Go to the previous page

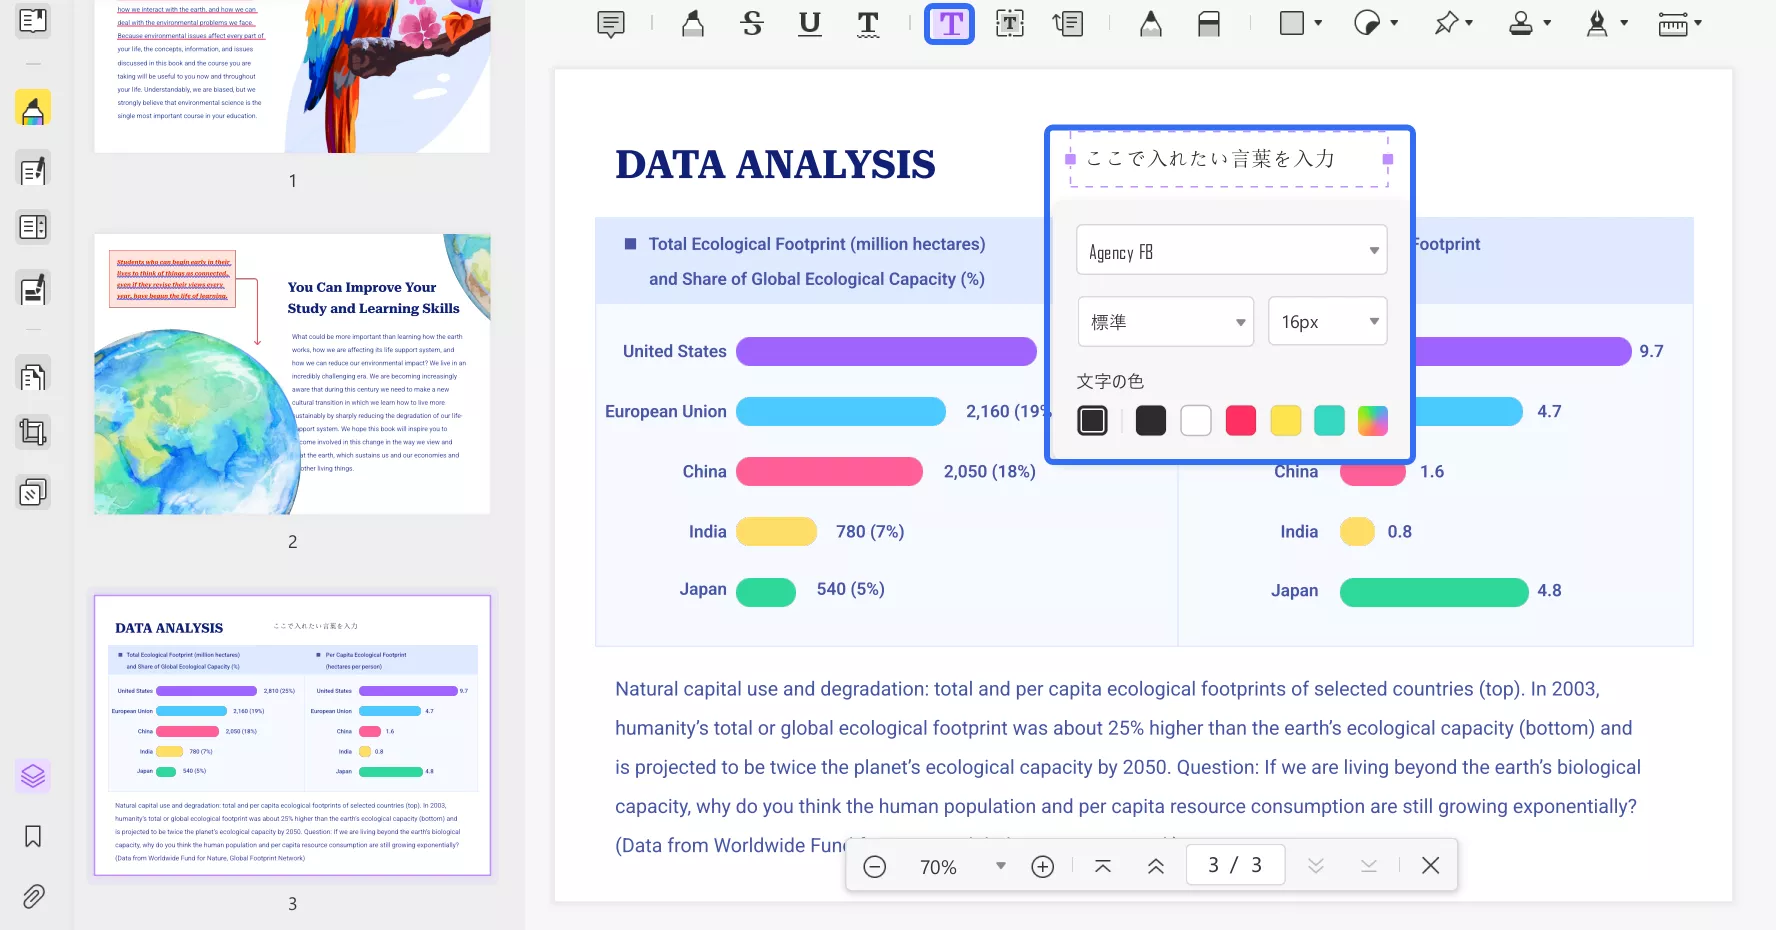(x=1156, y=867)
